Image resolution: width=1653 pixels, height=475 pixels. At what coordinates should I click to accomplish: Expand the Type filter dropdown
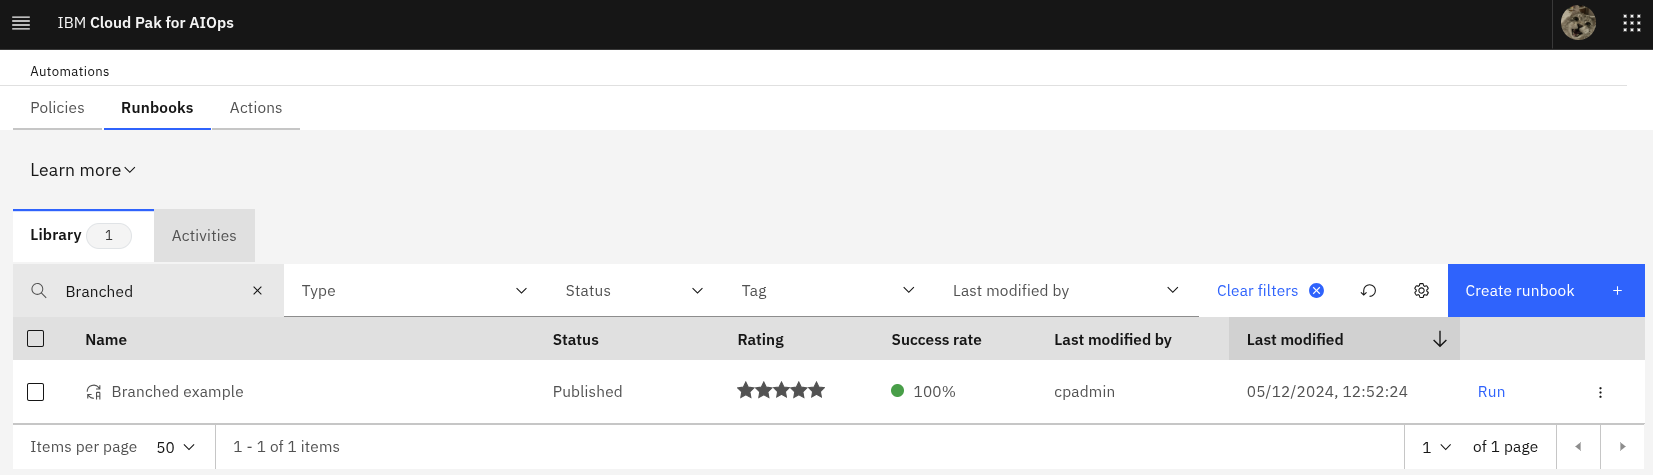click(x=415, y=291)
